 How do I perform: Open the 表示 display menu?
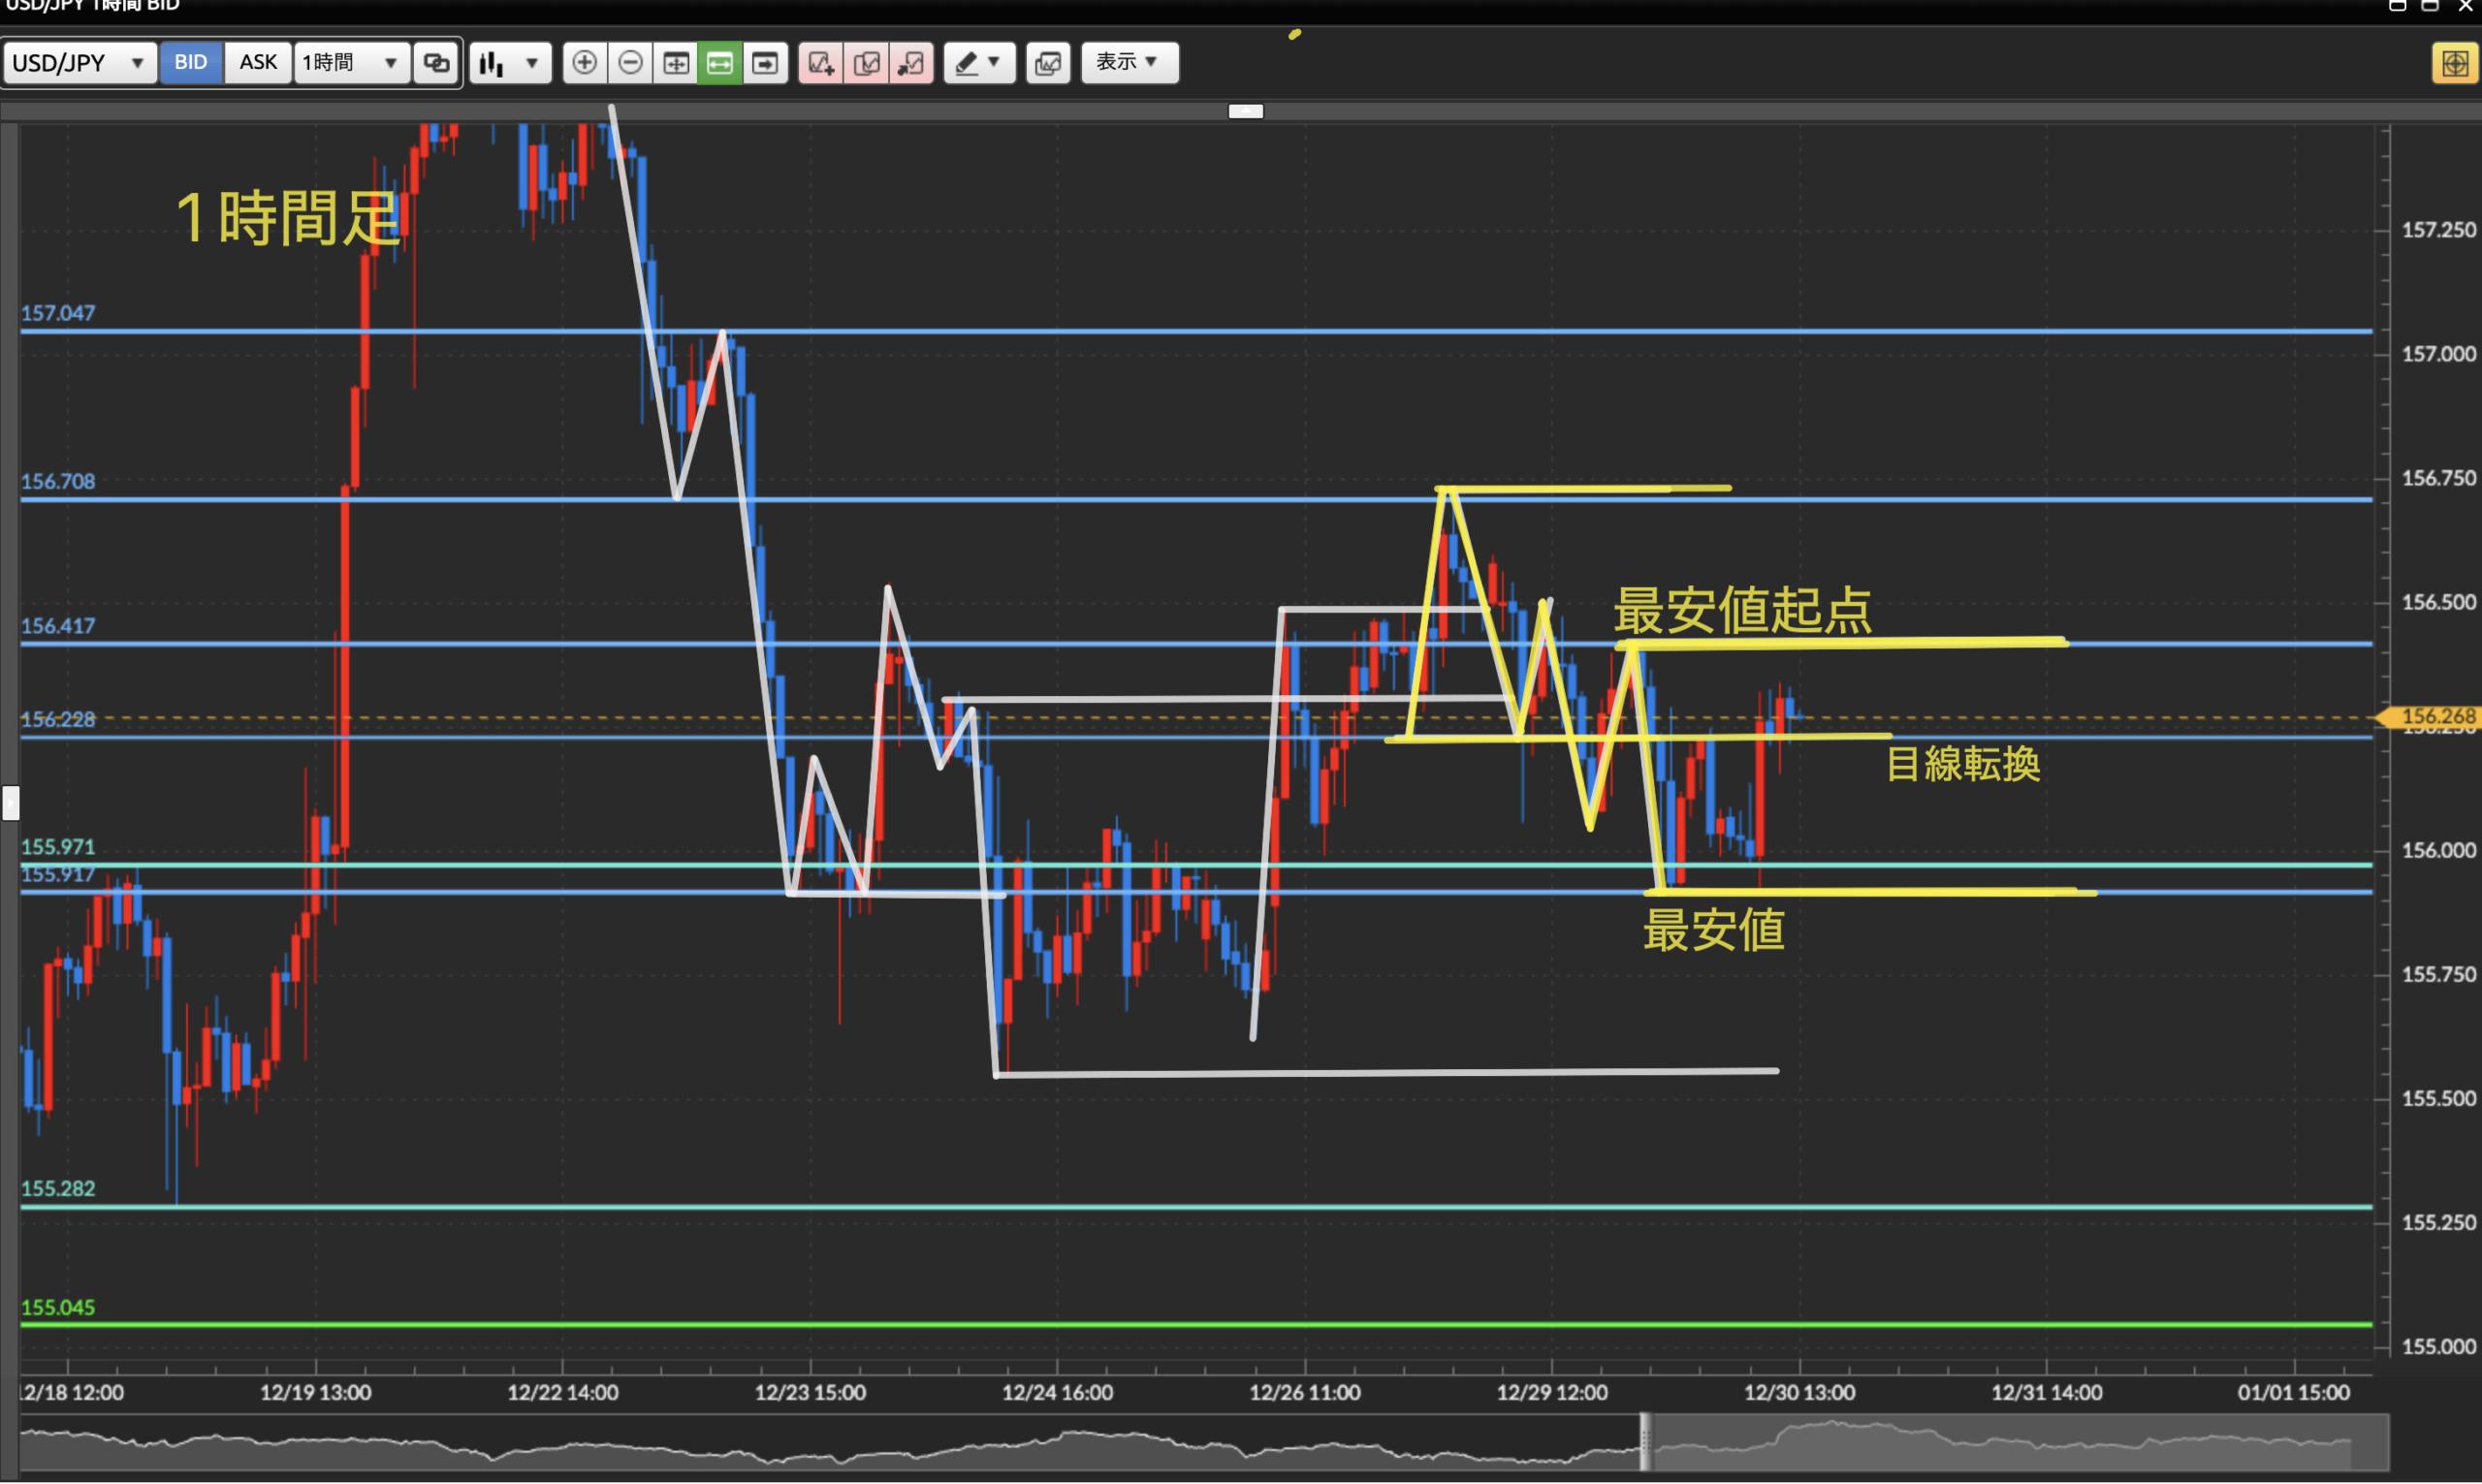point(1129,62)
